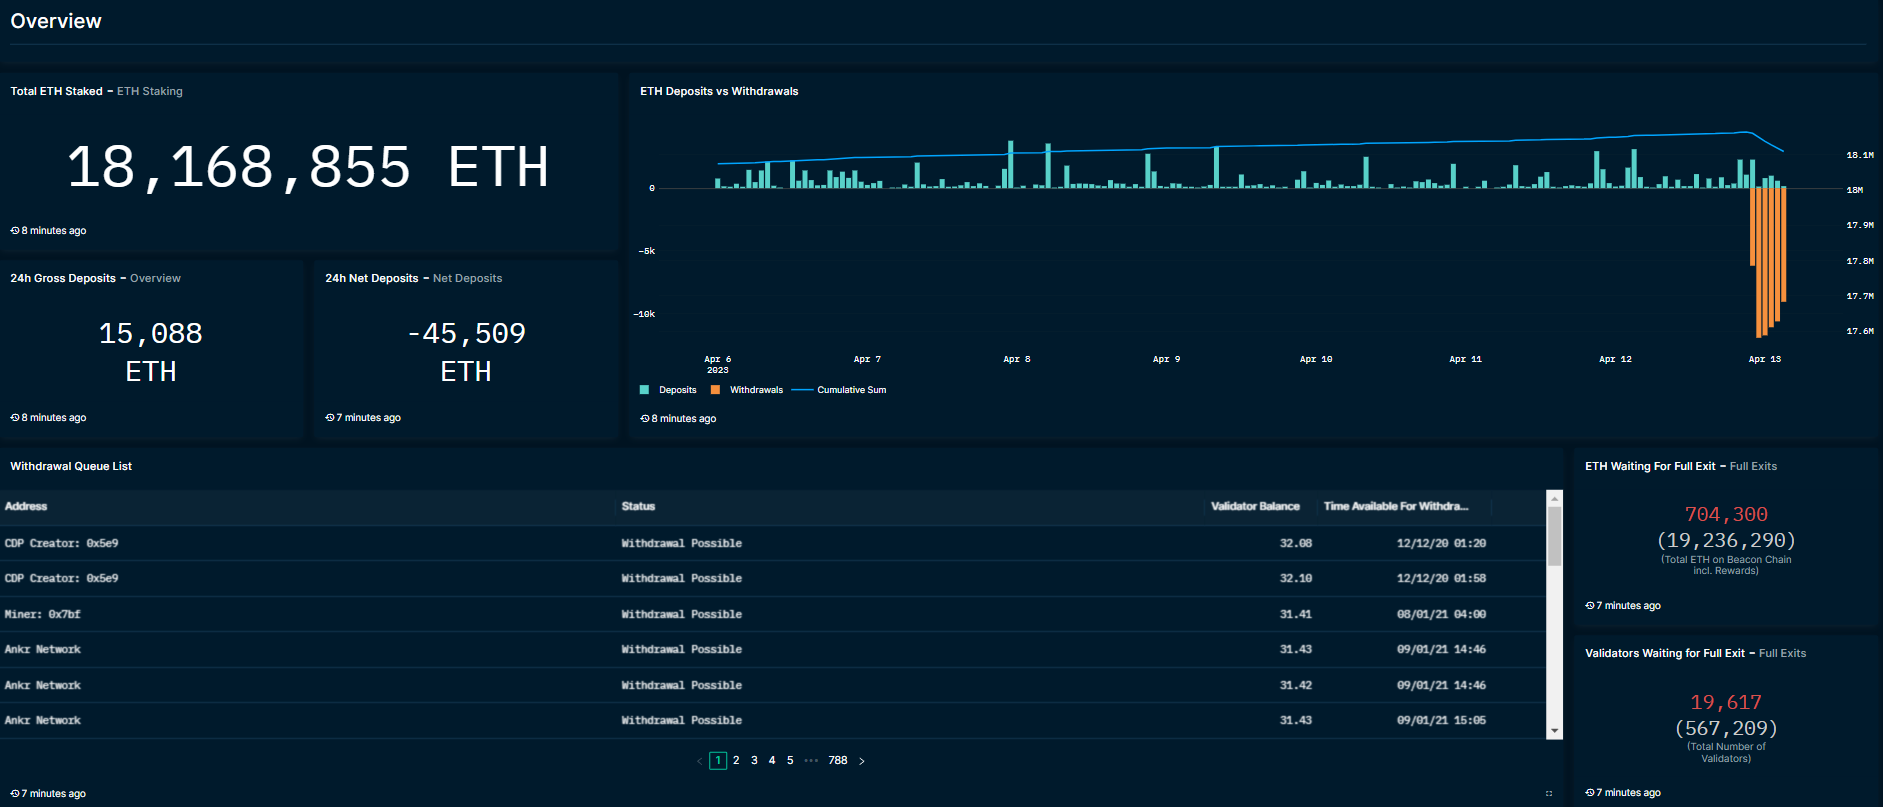Select page 5 in the pagination
Screen dimensions: 1883x807
[790, 761]
